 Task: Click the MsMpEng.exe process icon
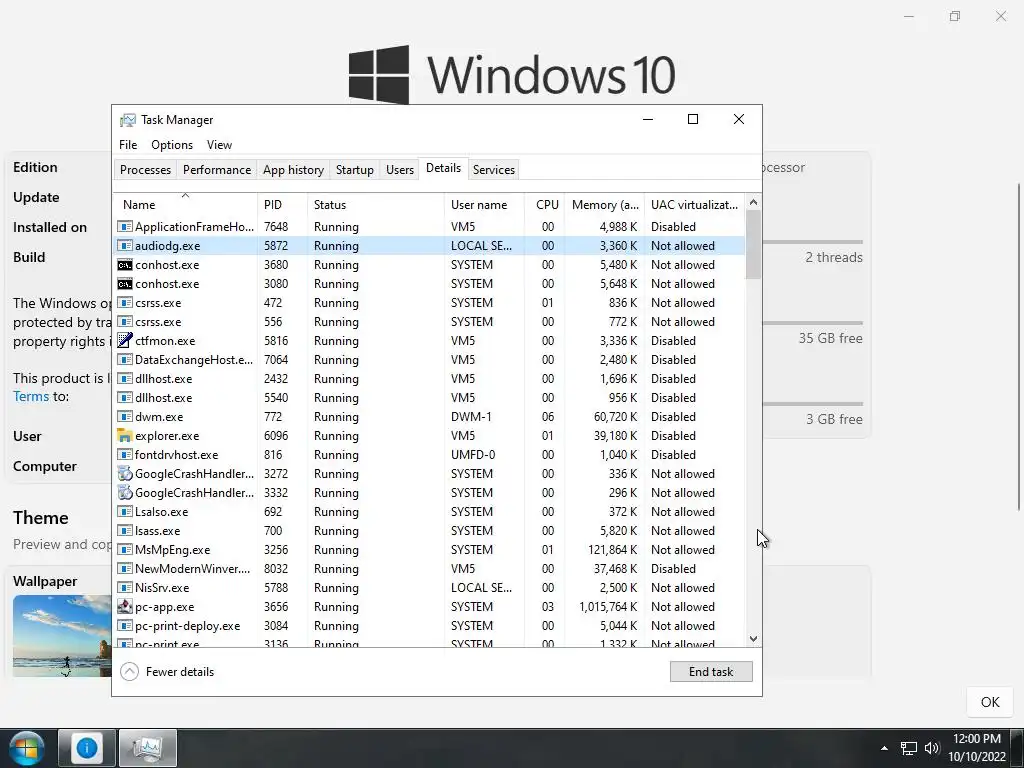click(x=124, y=550)
